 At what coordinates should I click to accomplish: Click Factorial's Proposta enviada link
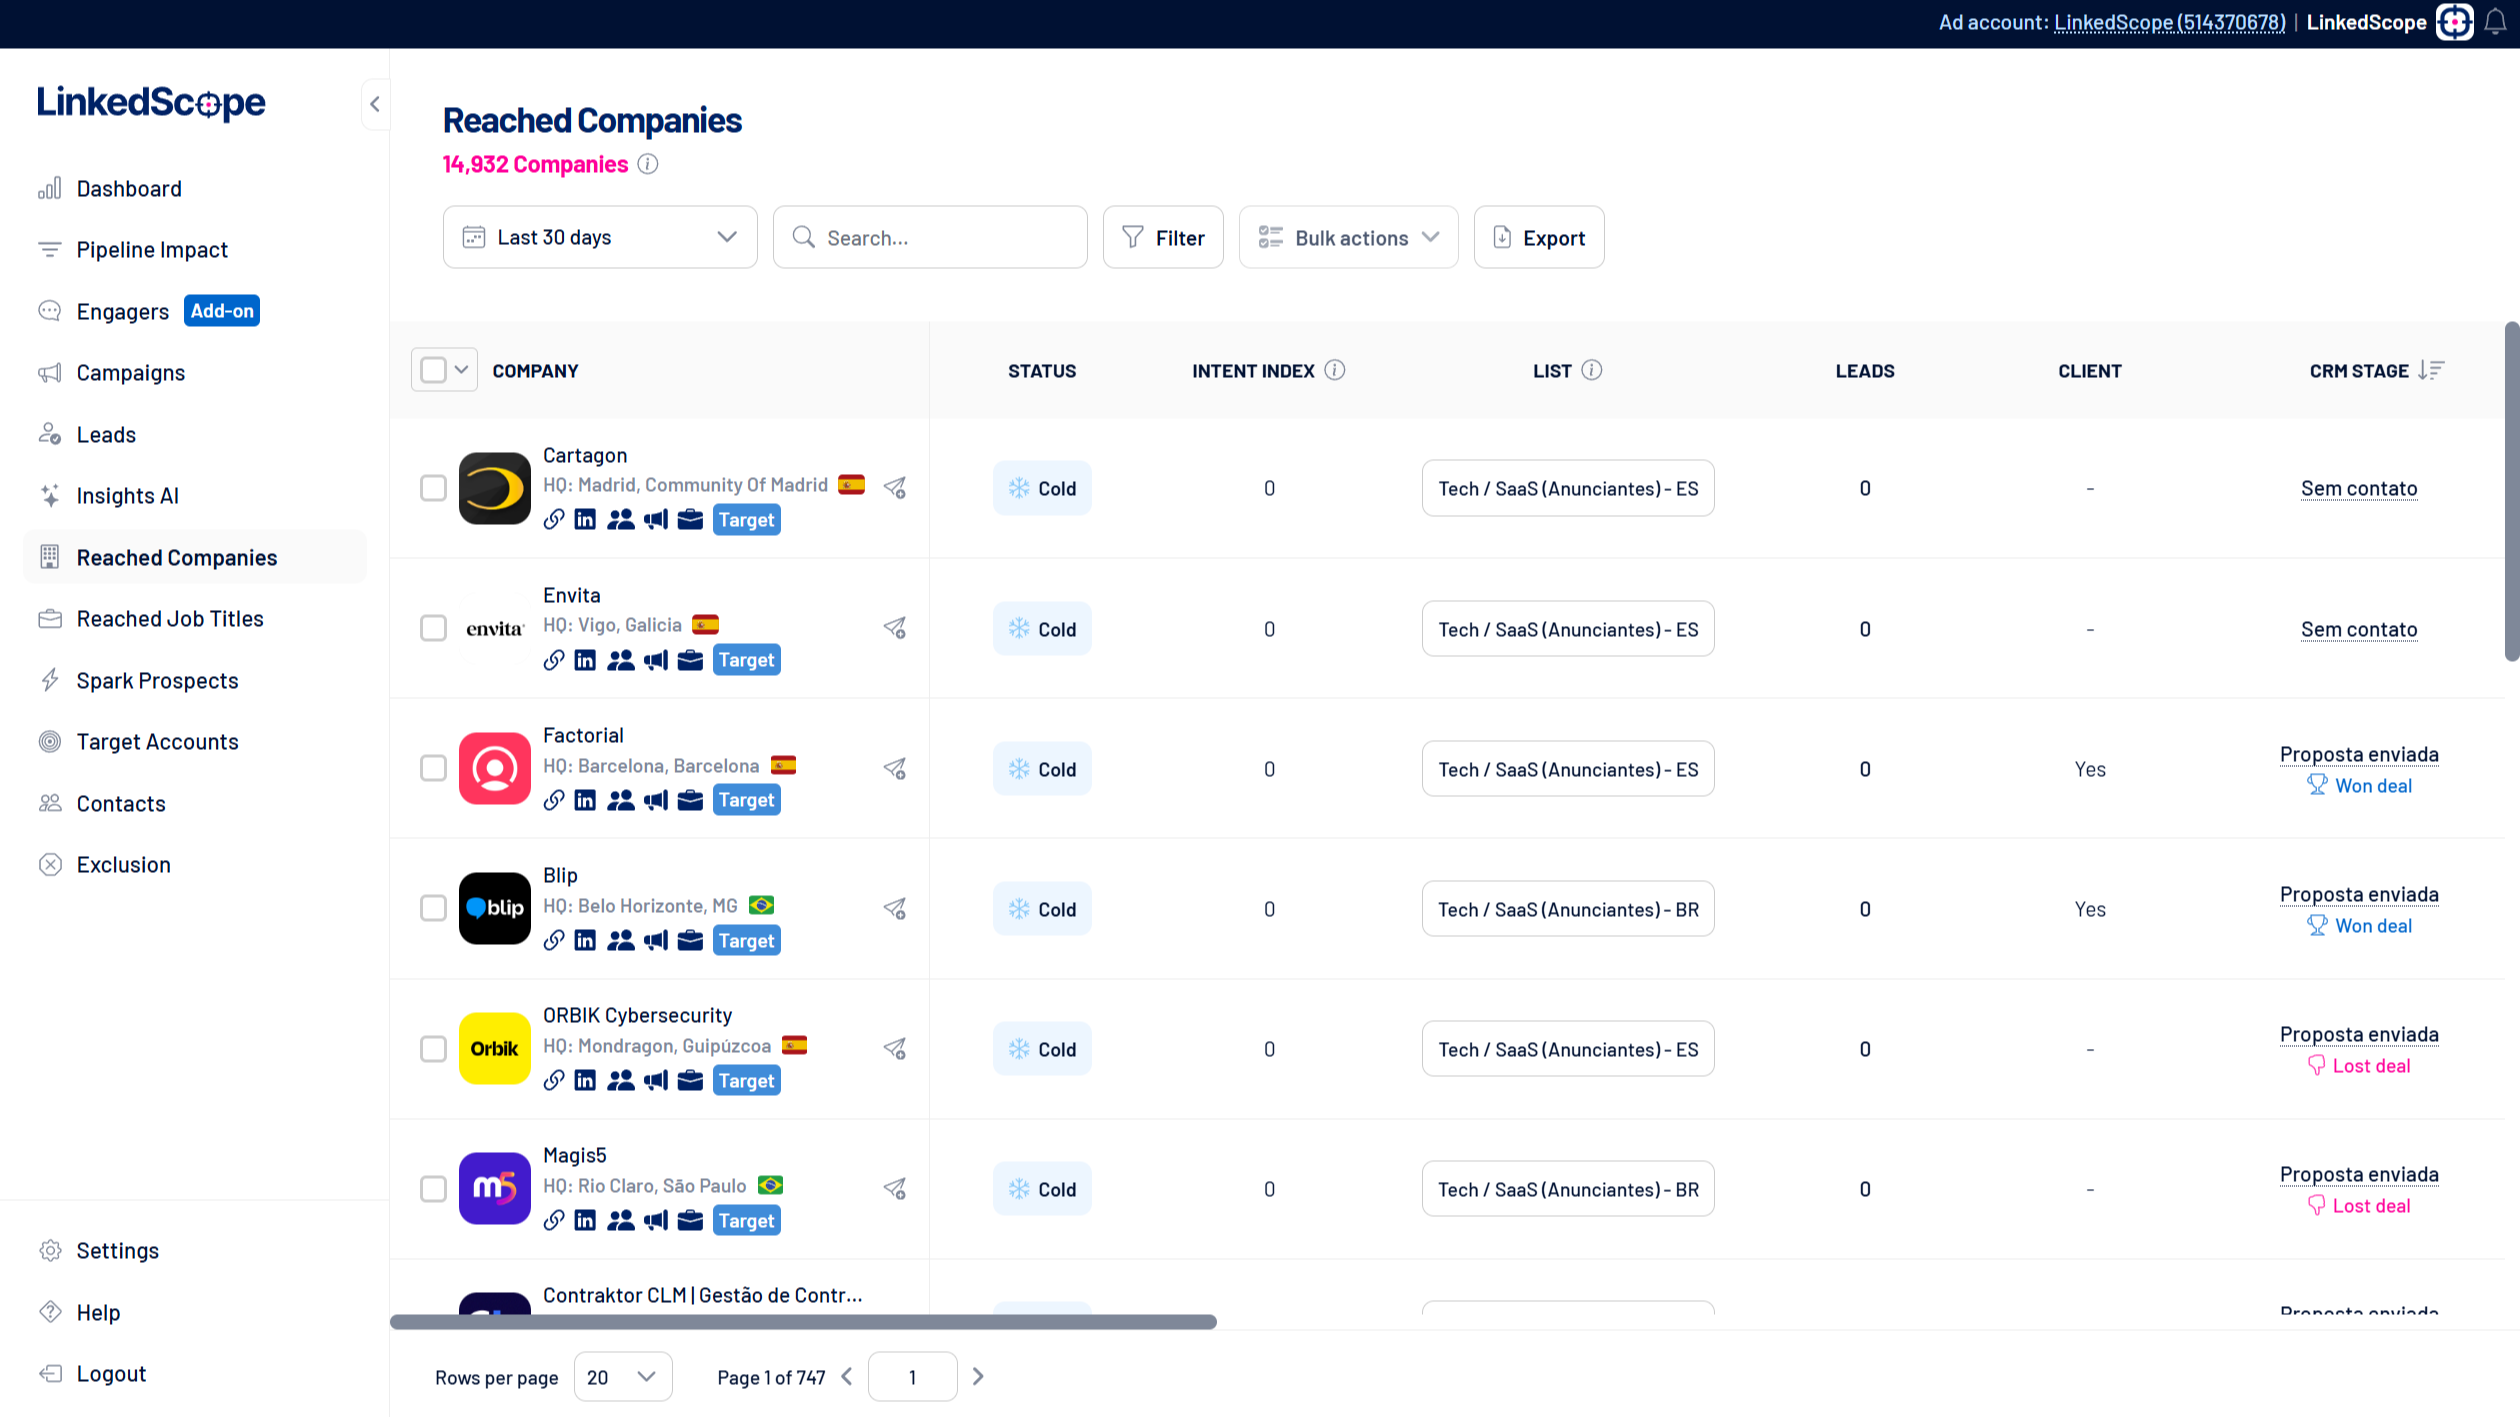pos(2359,754)
